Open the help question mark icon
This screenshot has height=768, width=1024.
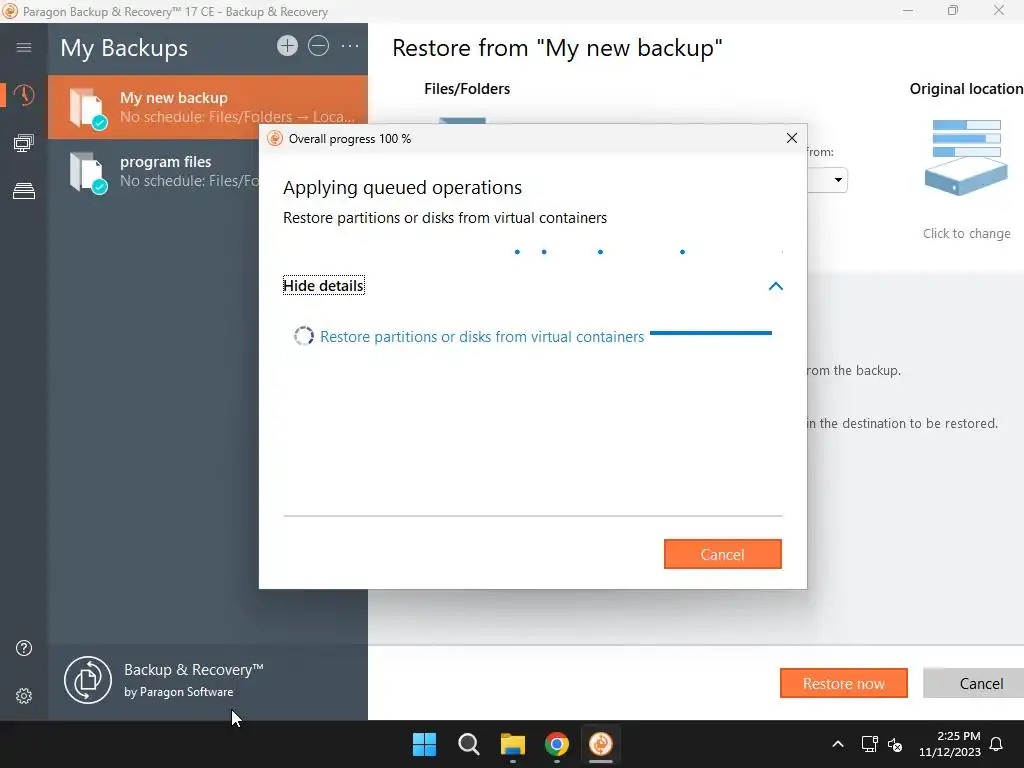[24, 648]
